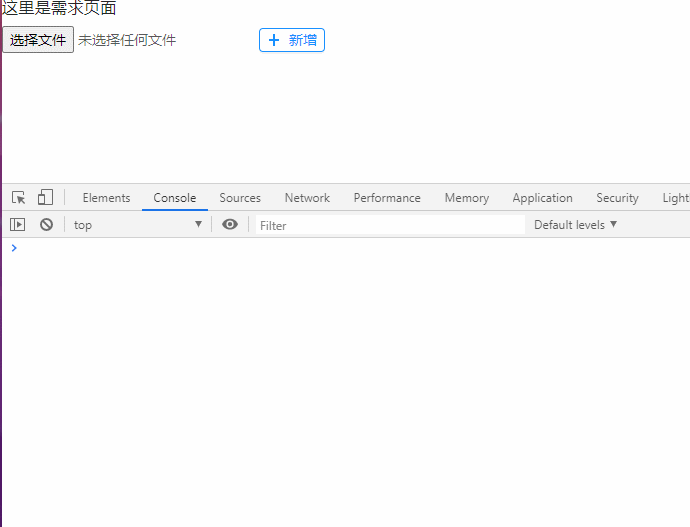This screenshot has width=690, height=527.
Task: Click the console prompt line
Action: point(346,248)
